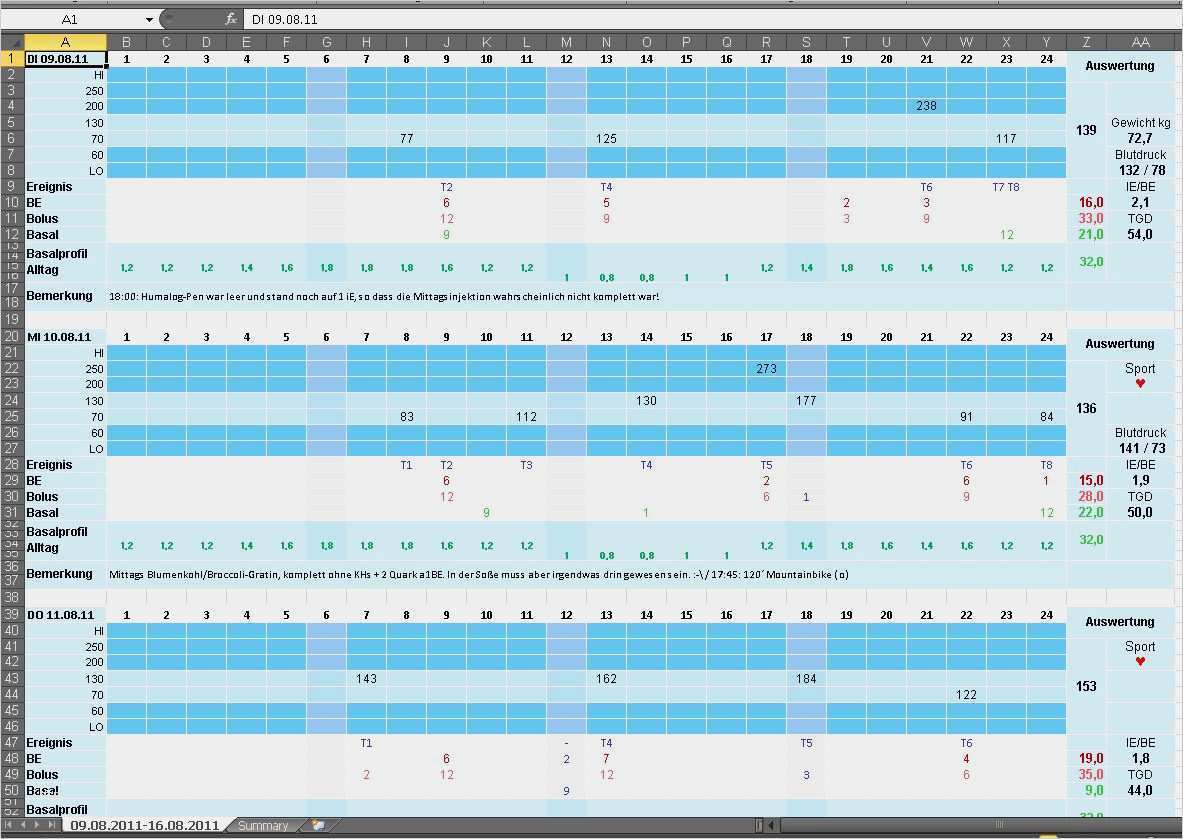
Task: Select the 09.08.2011-16.08.2011 sheet tab
Action: [x=143, y=825]
